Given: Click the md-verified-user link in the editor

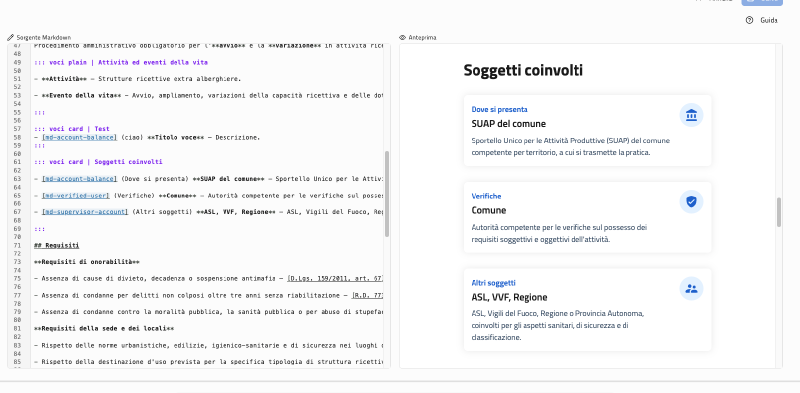Looking at the screenshot, I should (x=76, y=195).
